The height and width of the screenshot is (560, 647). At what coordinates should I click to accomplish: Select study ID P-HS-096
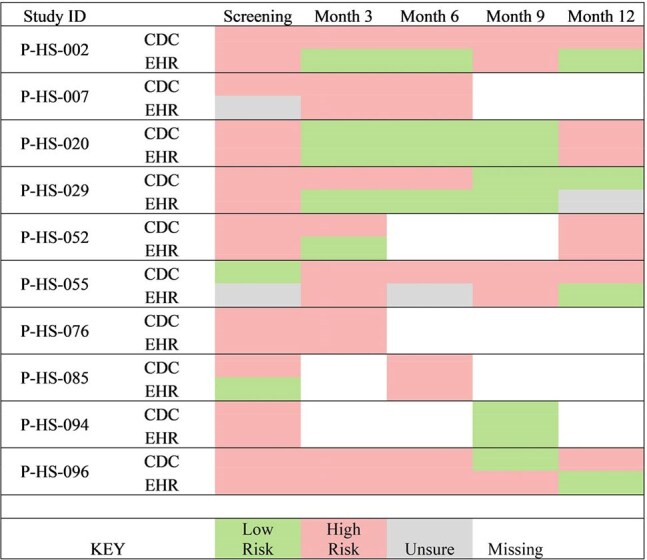[55, 472]
